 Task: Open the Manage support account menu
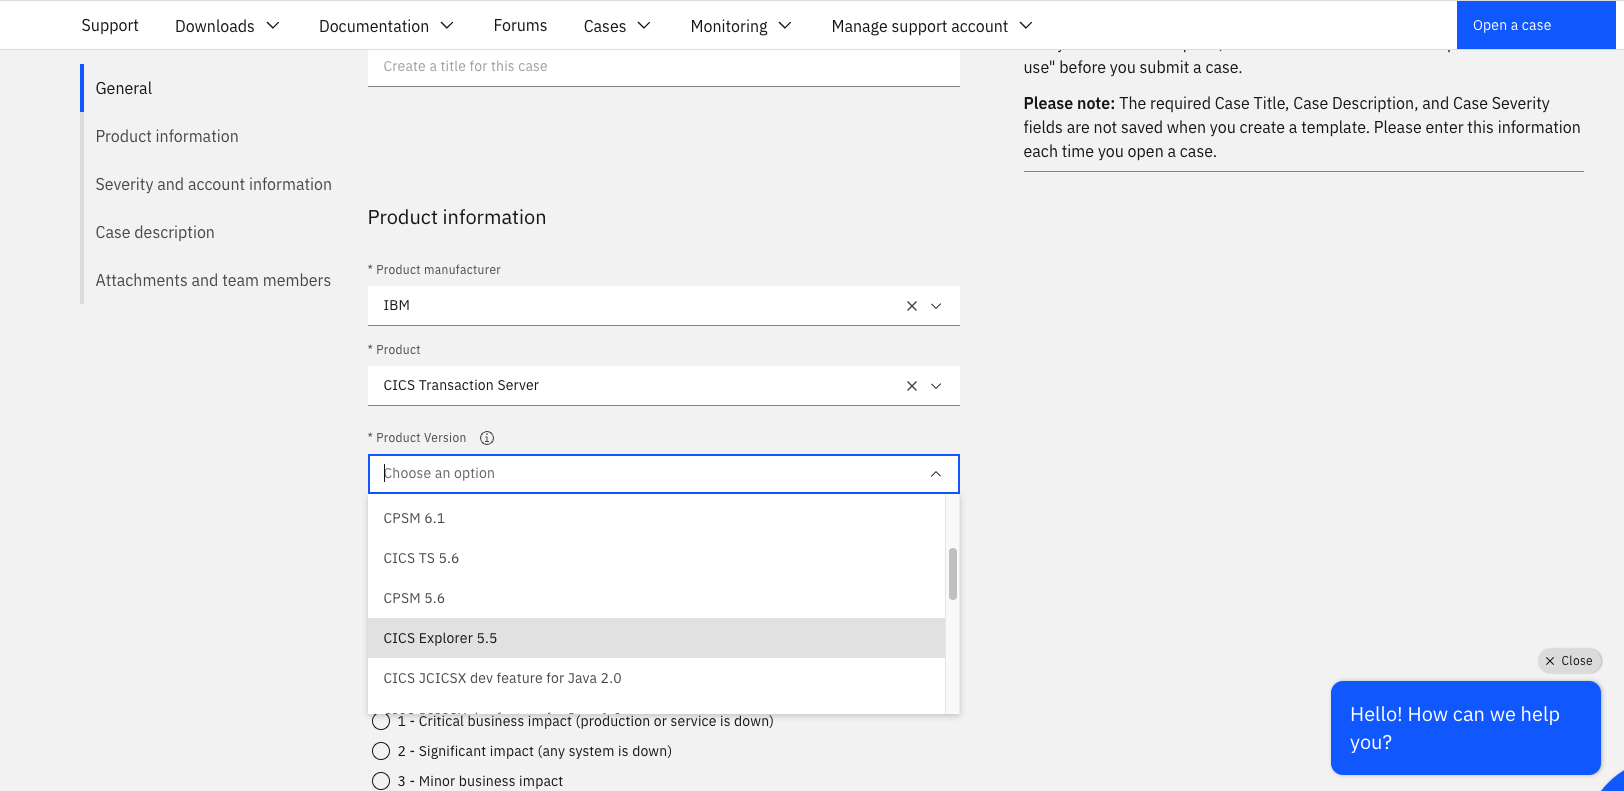pos(932,26)
